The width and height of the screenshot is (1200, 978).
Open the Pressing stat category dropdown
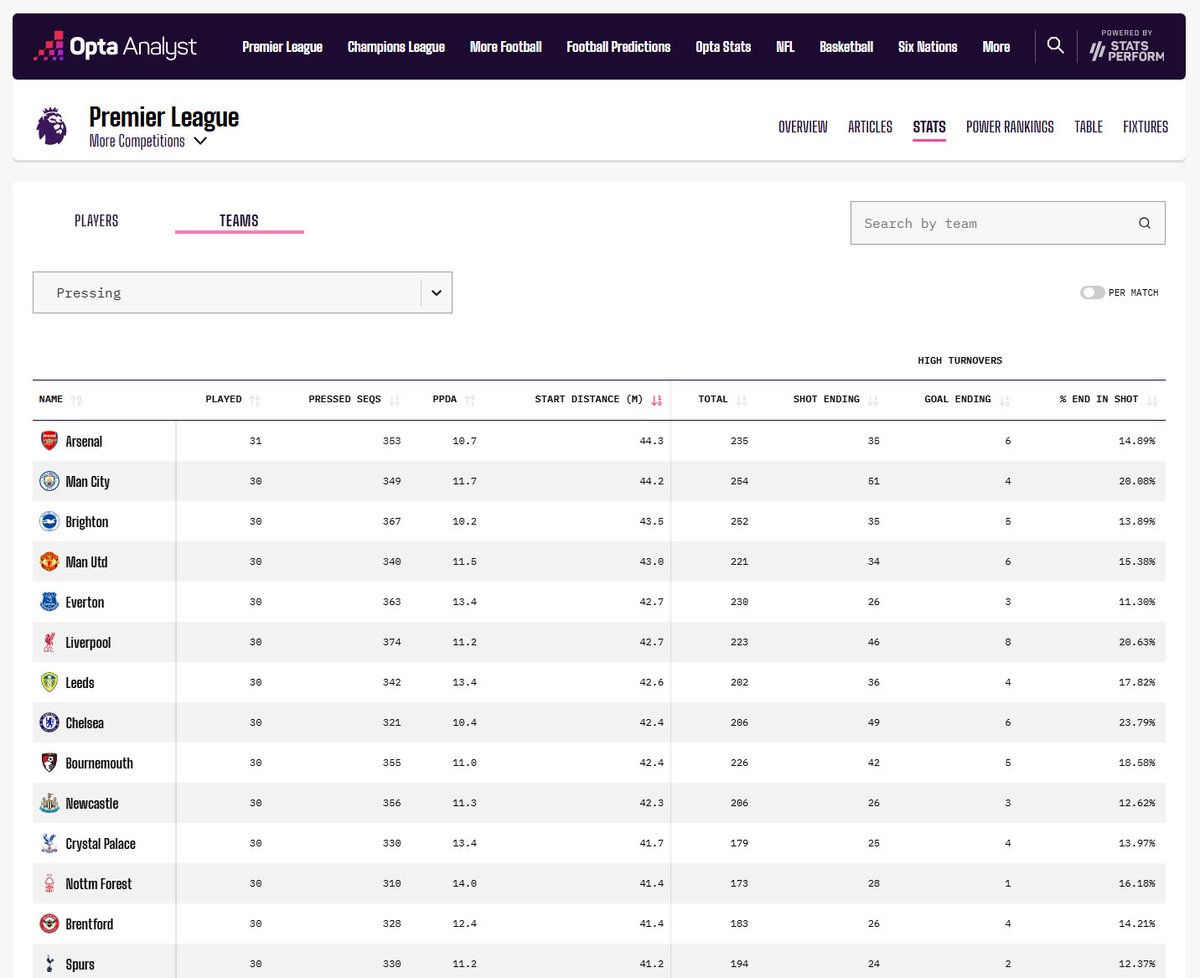242,292
